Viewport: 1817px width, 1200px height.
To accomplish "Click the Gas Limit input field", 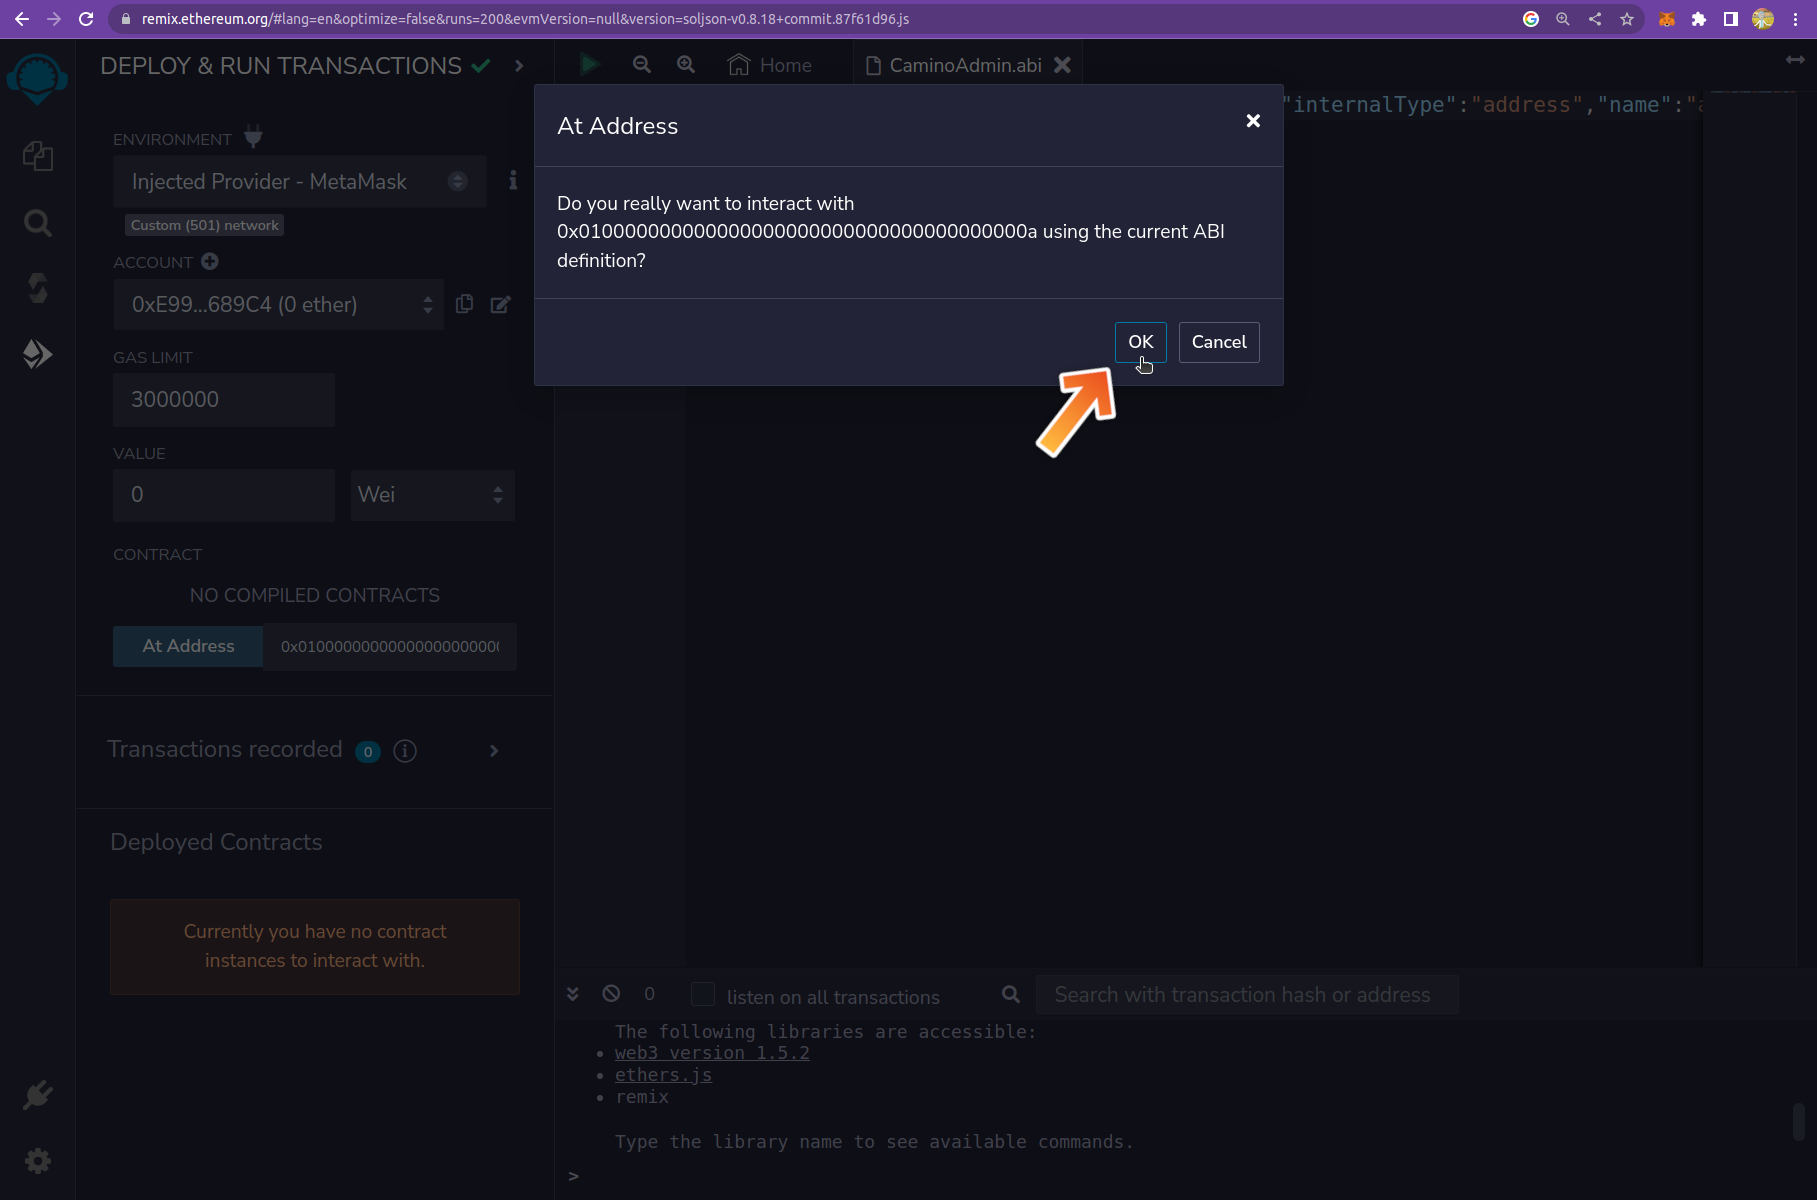I will click(224, 400).
